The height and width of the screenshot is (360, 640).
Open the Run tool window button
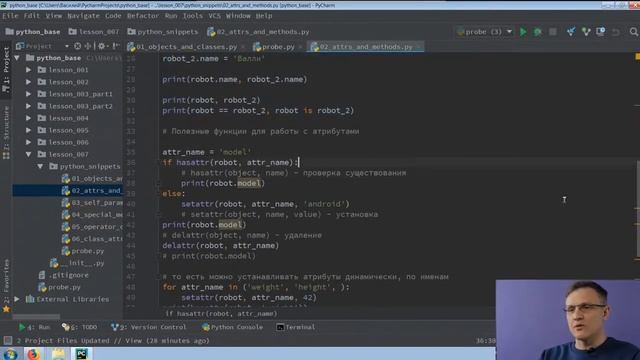tap(34, 327)
